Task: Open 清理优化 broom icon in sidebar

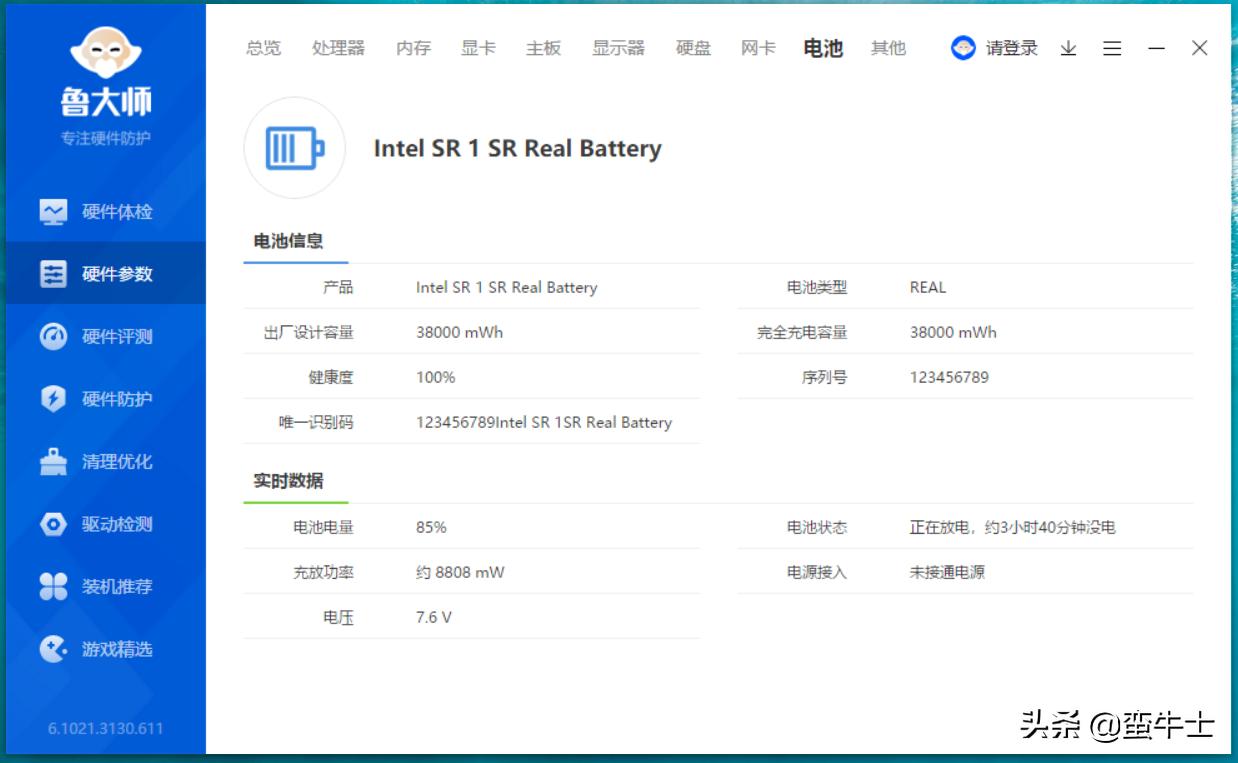Action: click(x=53, y=462)
